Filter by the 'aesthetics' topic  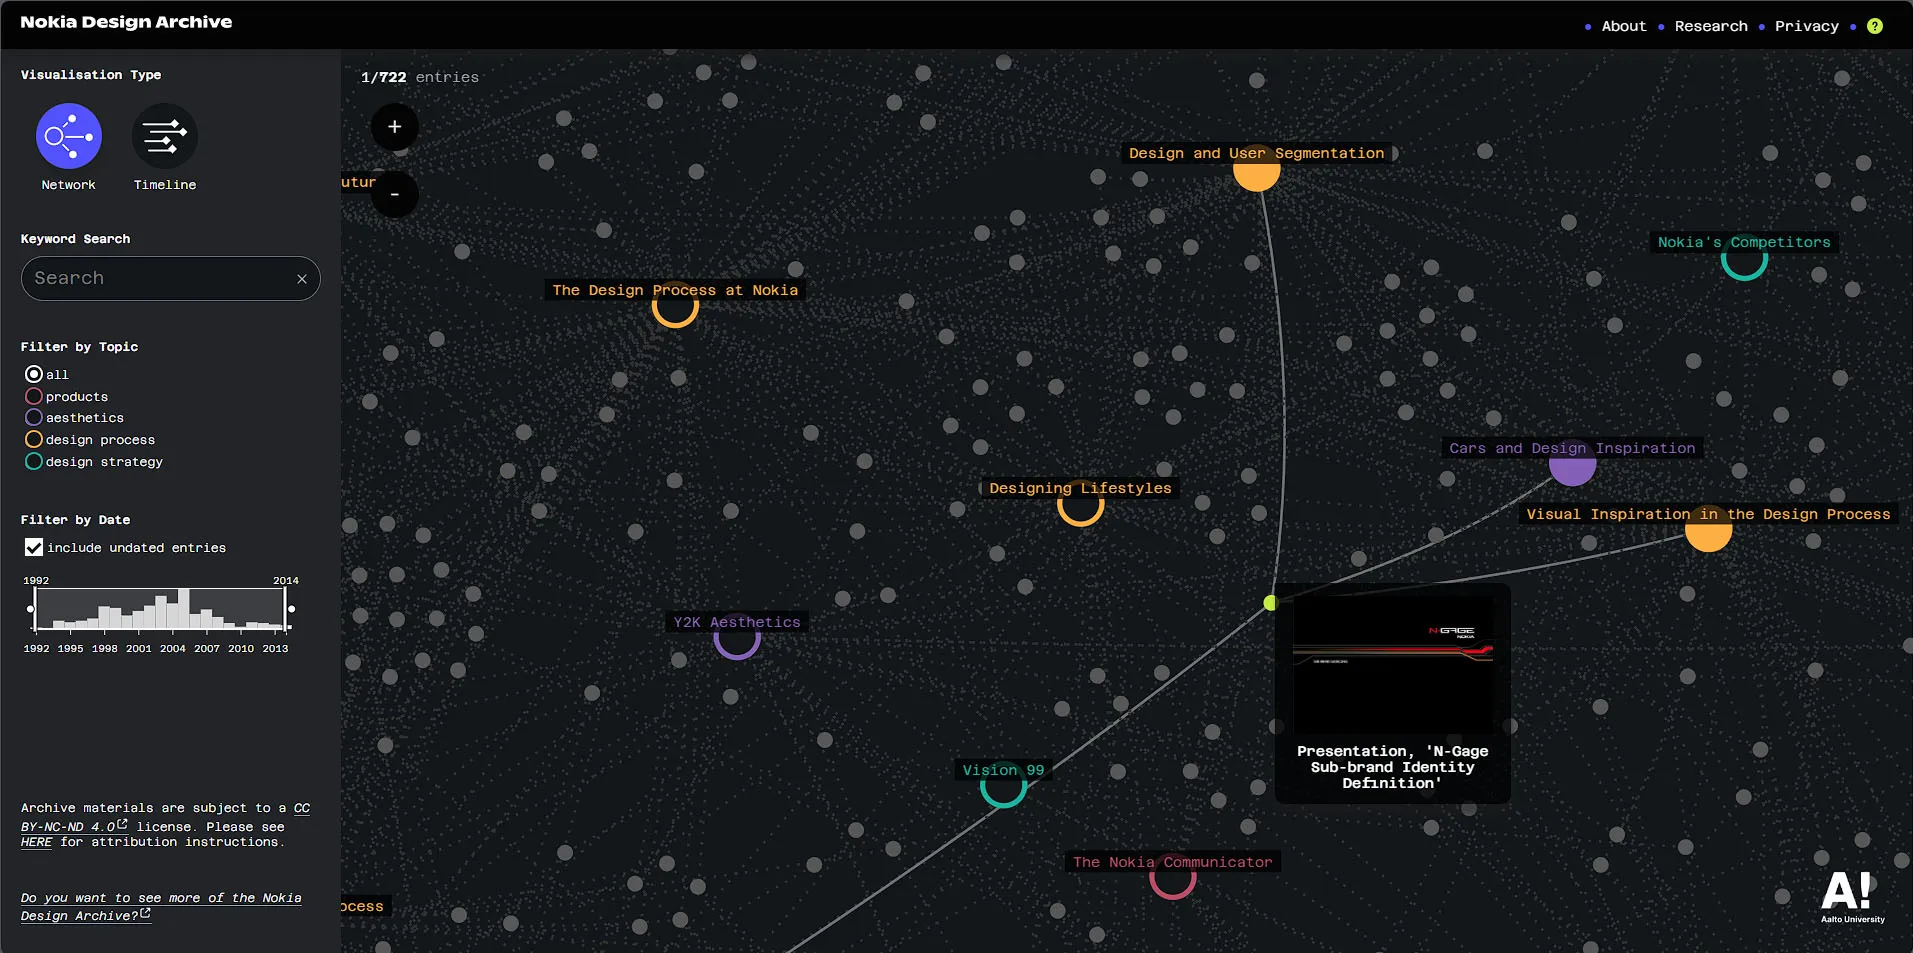34,417
